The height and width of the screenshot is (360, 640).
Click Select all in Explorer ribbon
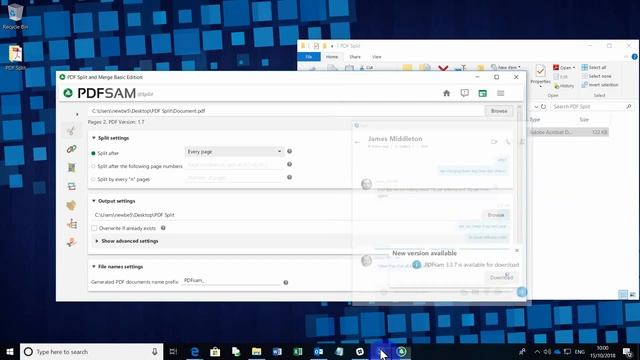(x=594, y=67)
